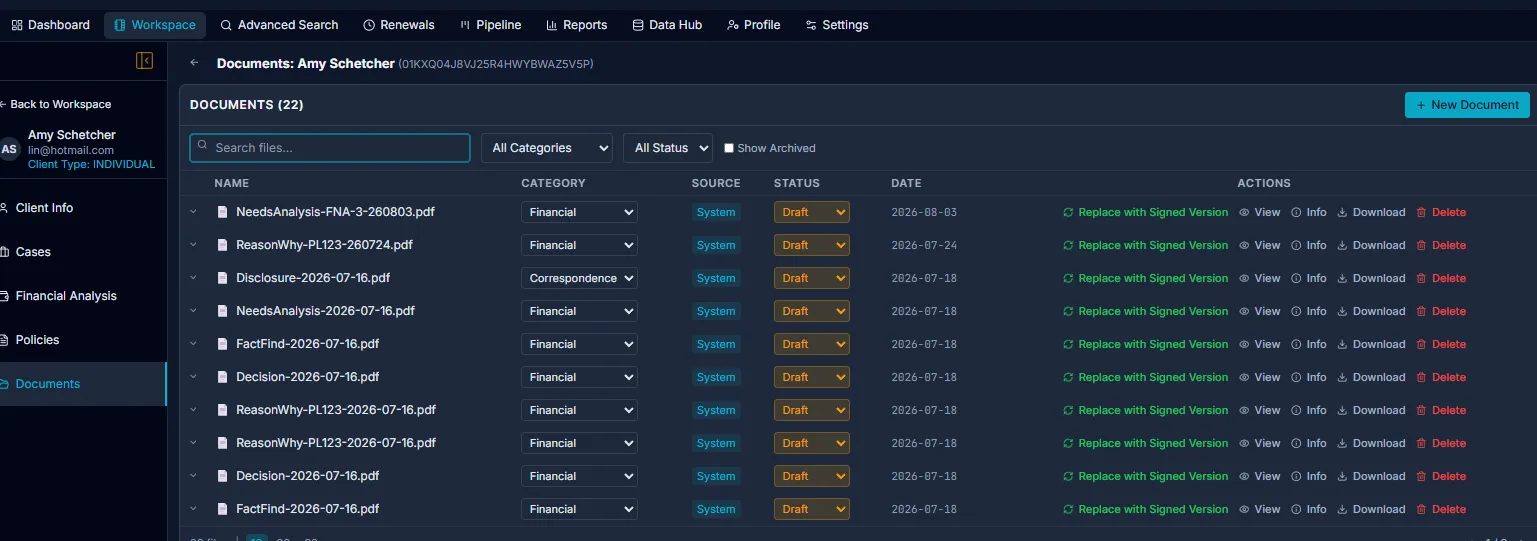
Task: Open the Profile tab
Action: pyautogui.click(x=754, y=25)
